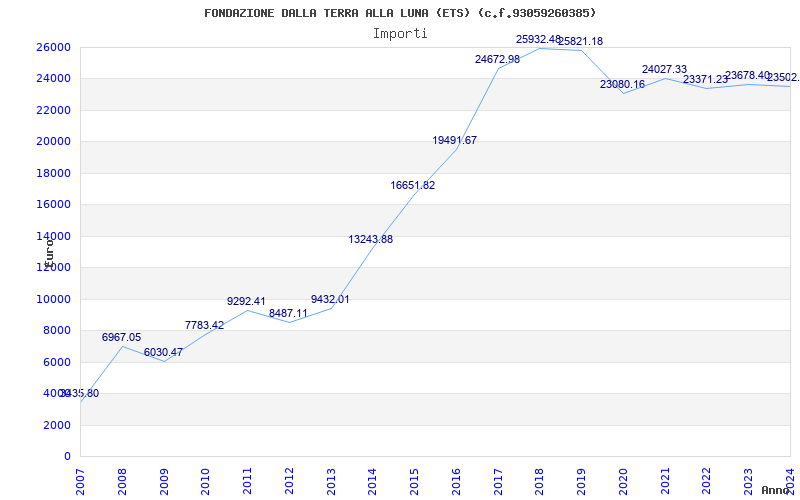
Task: Click the x-axis year 2011
Action: 247,482
